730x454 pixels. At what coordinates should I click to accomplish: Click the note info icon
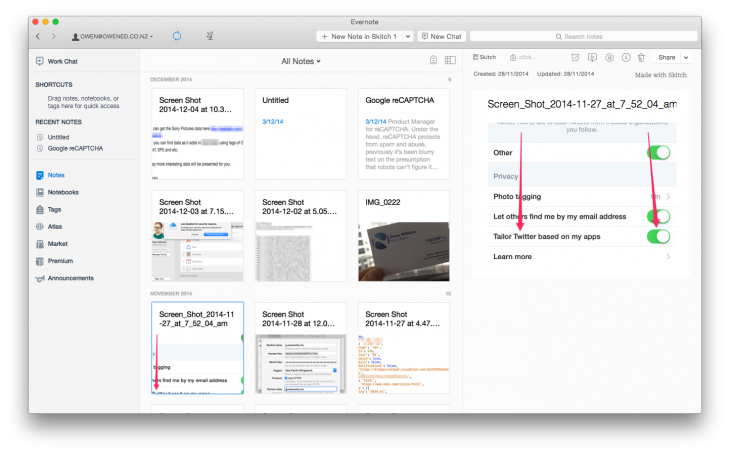626,57
